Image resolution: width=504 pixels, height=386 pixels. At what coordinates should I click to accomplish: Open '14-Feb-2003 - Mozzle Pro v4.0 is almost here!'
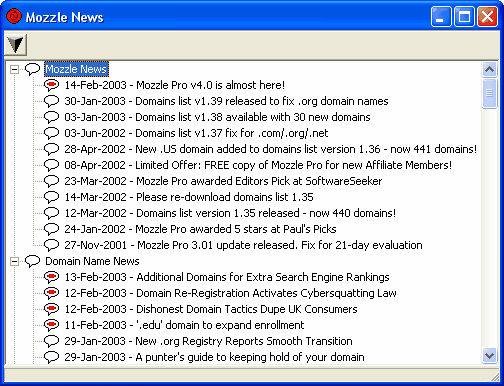tap(175, 85)
